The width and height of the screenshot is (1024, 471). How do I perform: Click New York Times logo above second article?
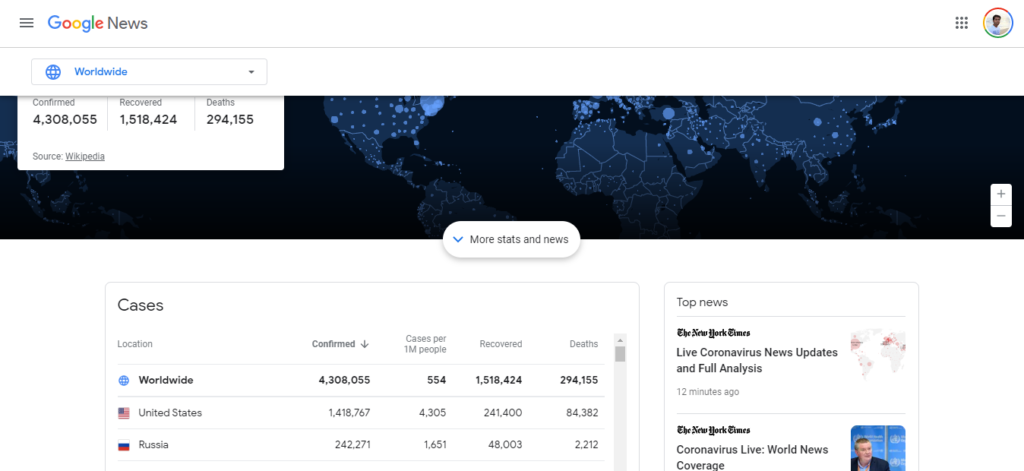click(713, 430)
